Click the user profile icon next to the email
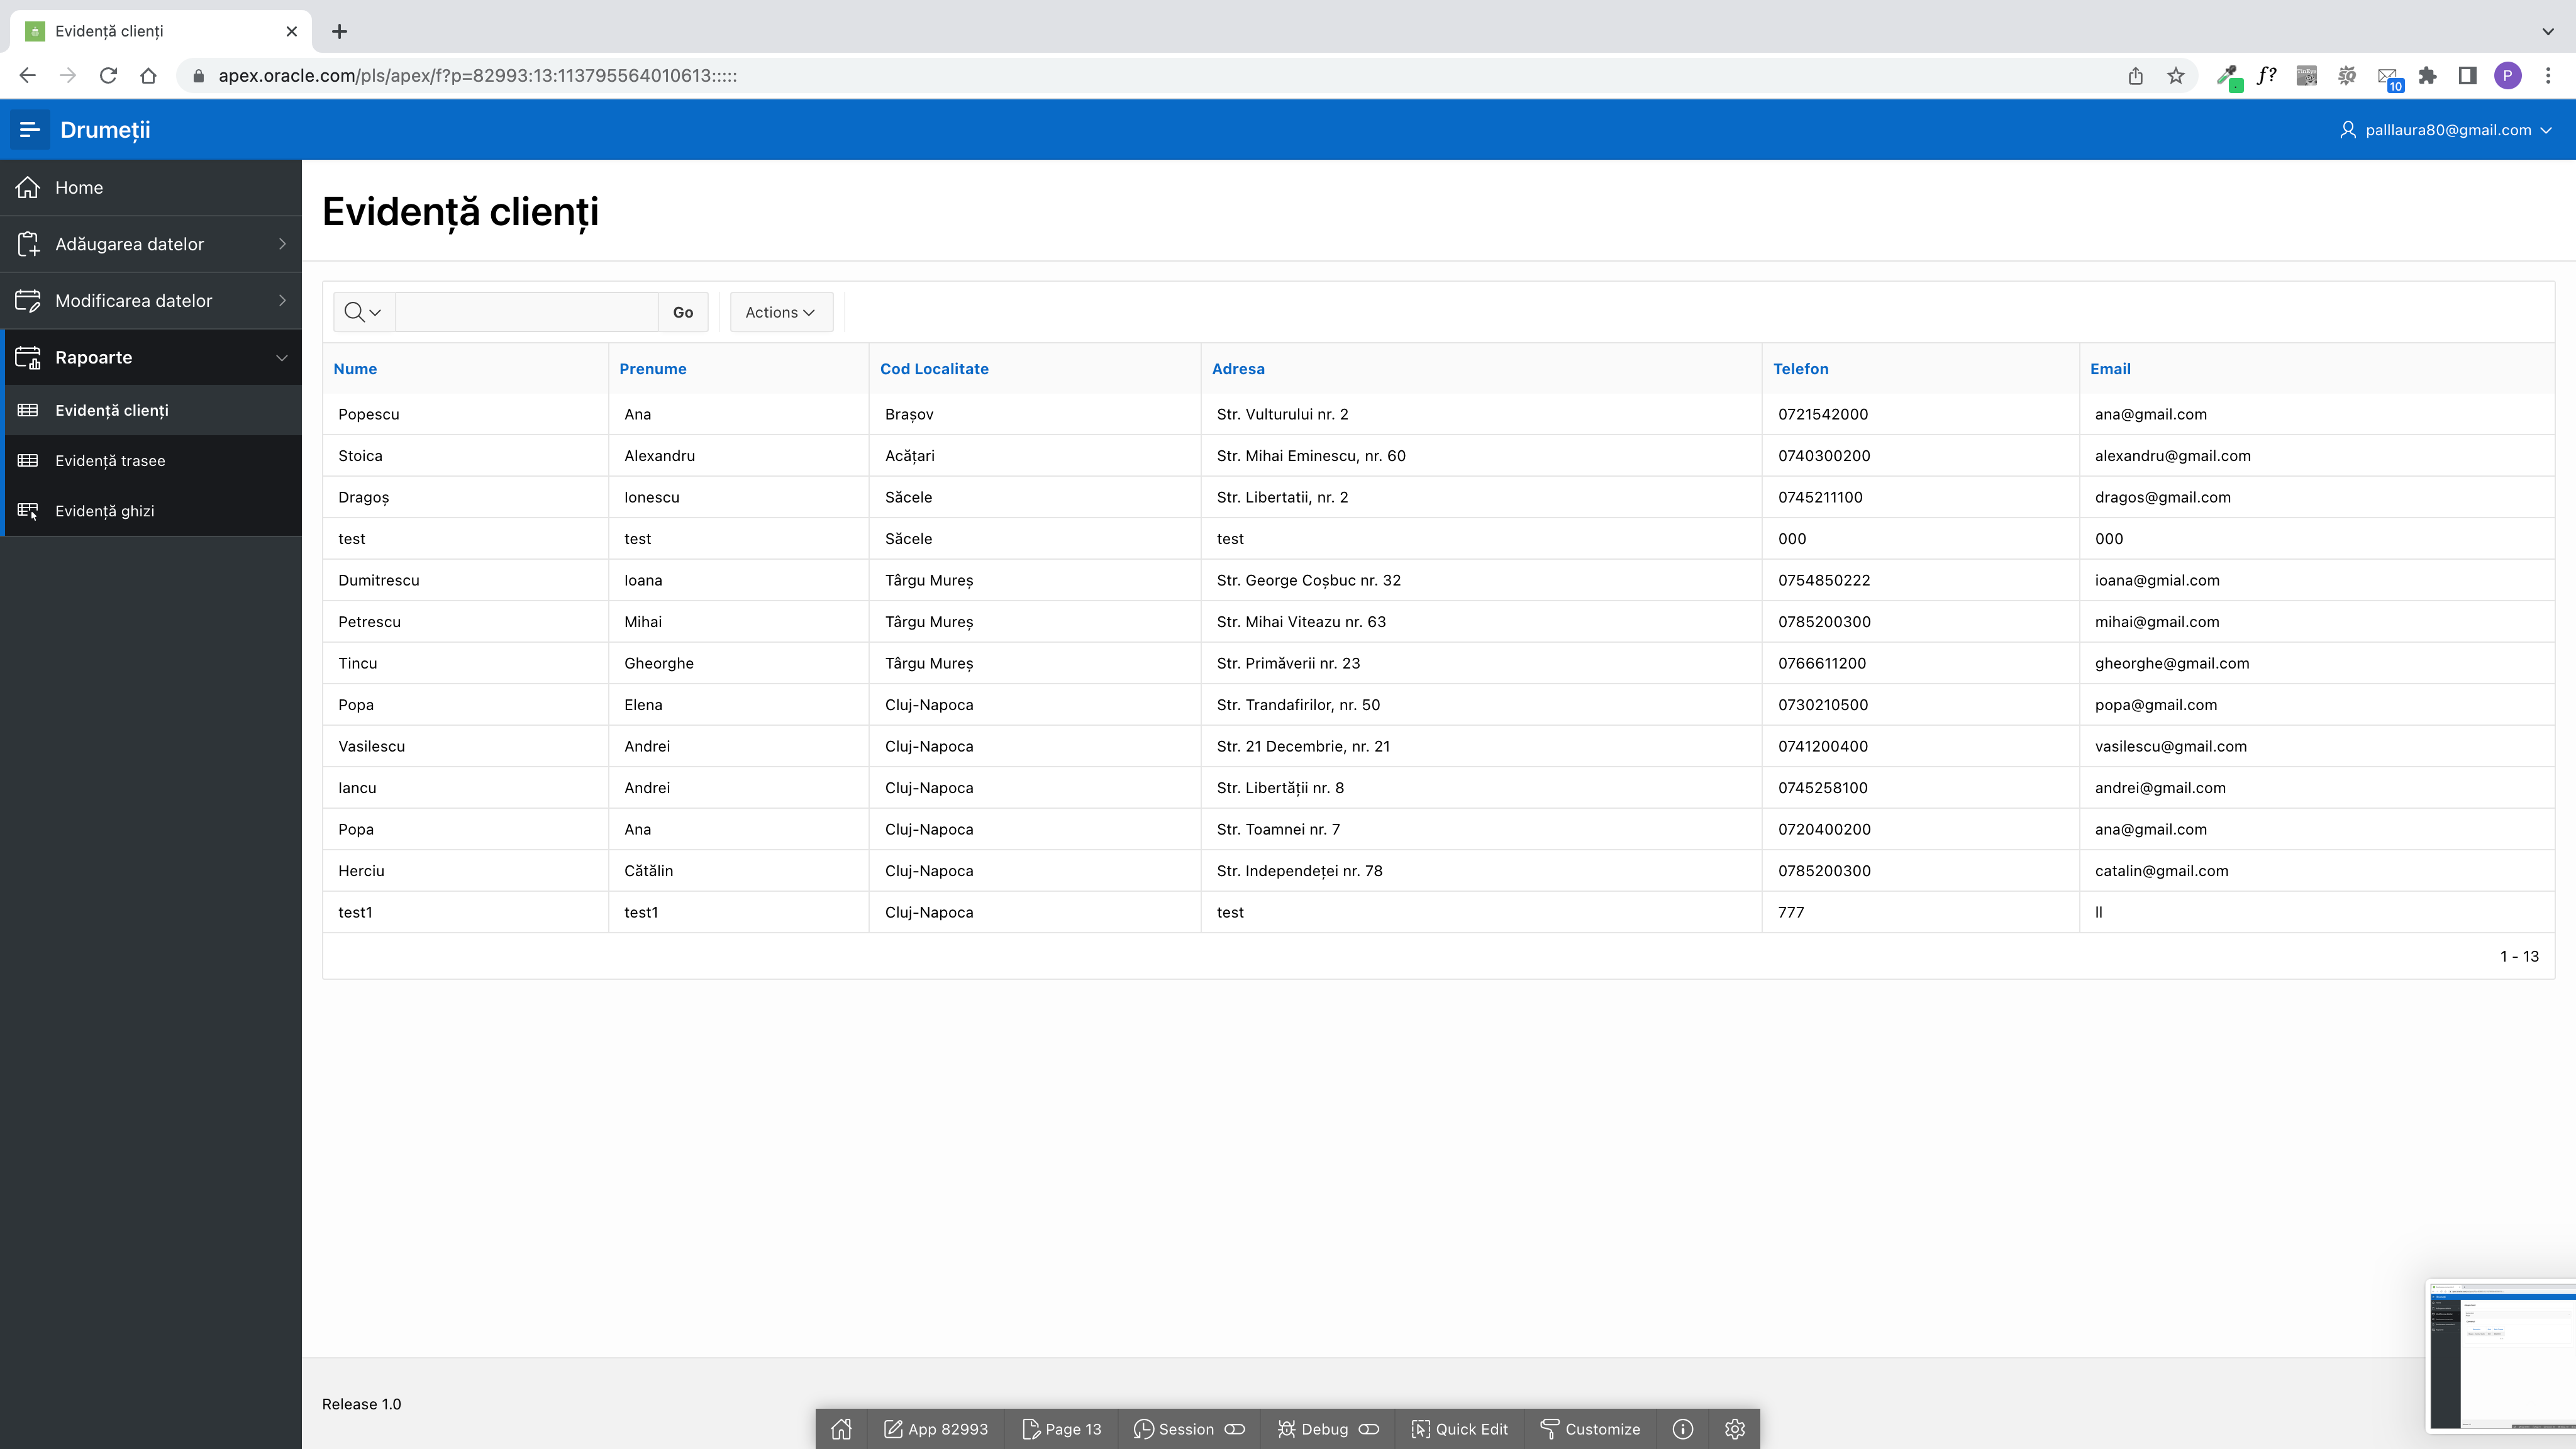 (x=2348, y=129)
